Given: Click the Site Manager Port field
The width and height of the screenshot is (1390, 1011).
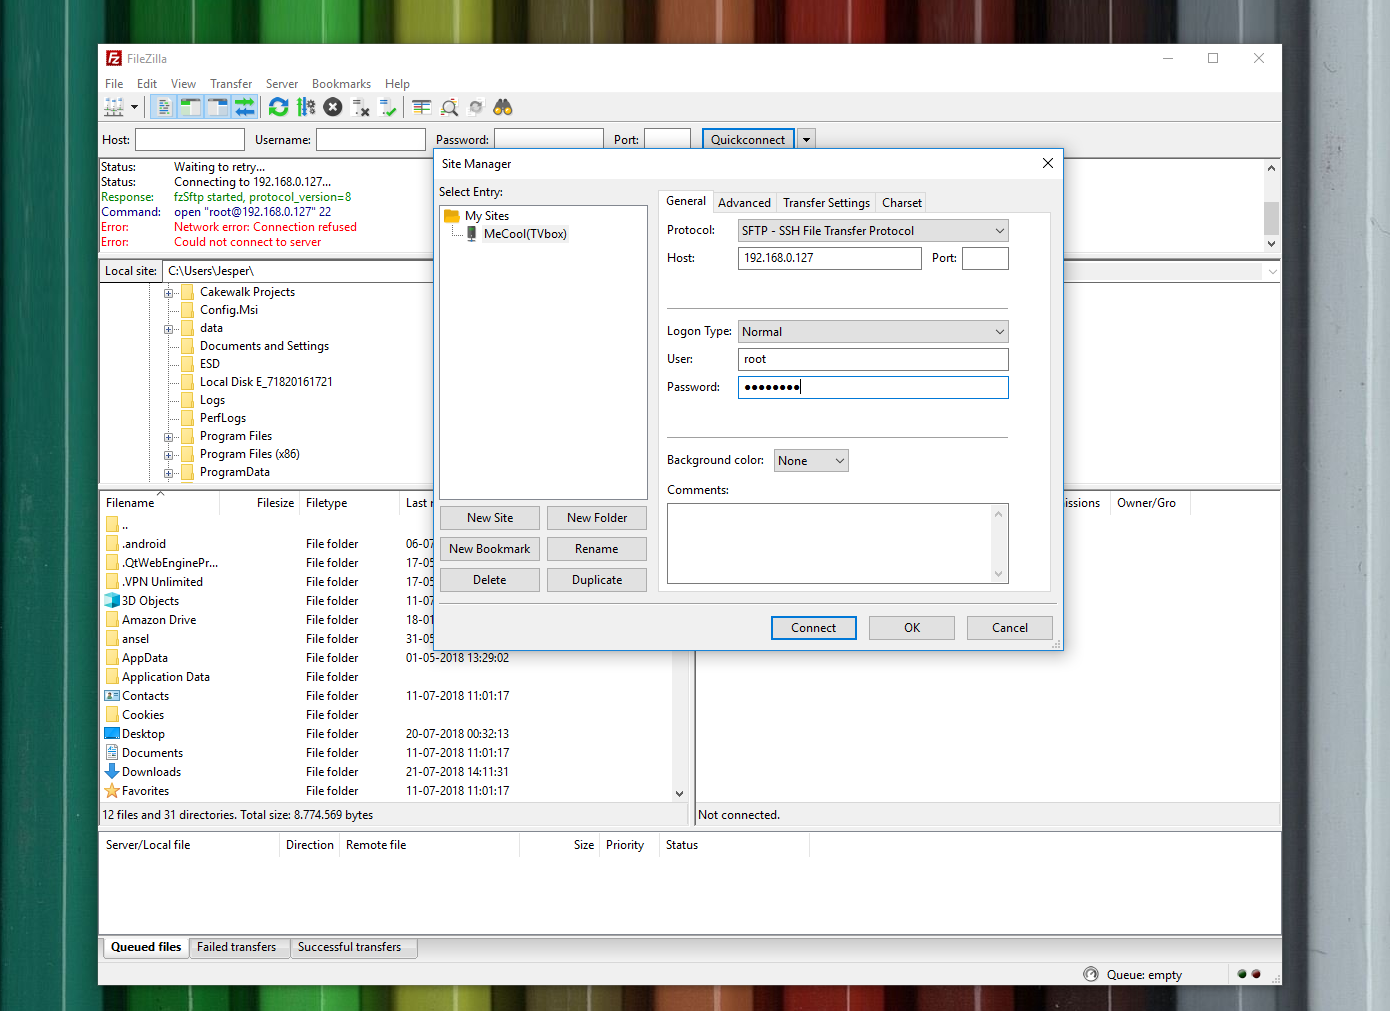Looking at the screenshot, I should [985, 258].
